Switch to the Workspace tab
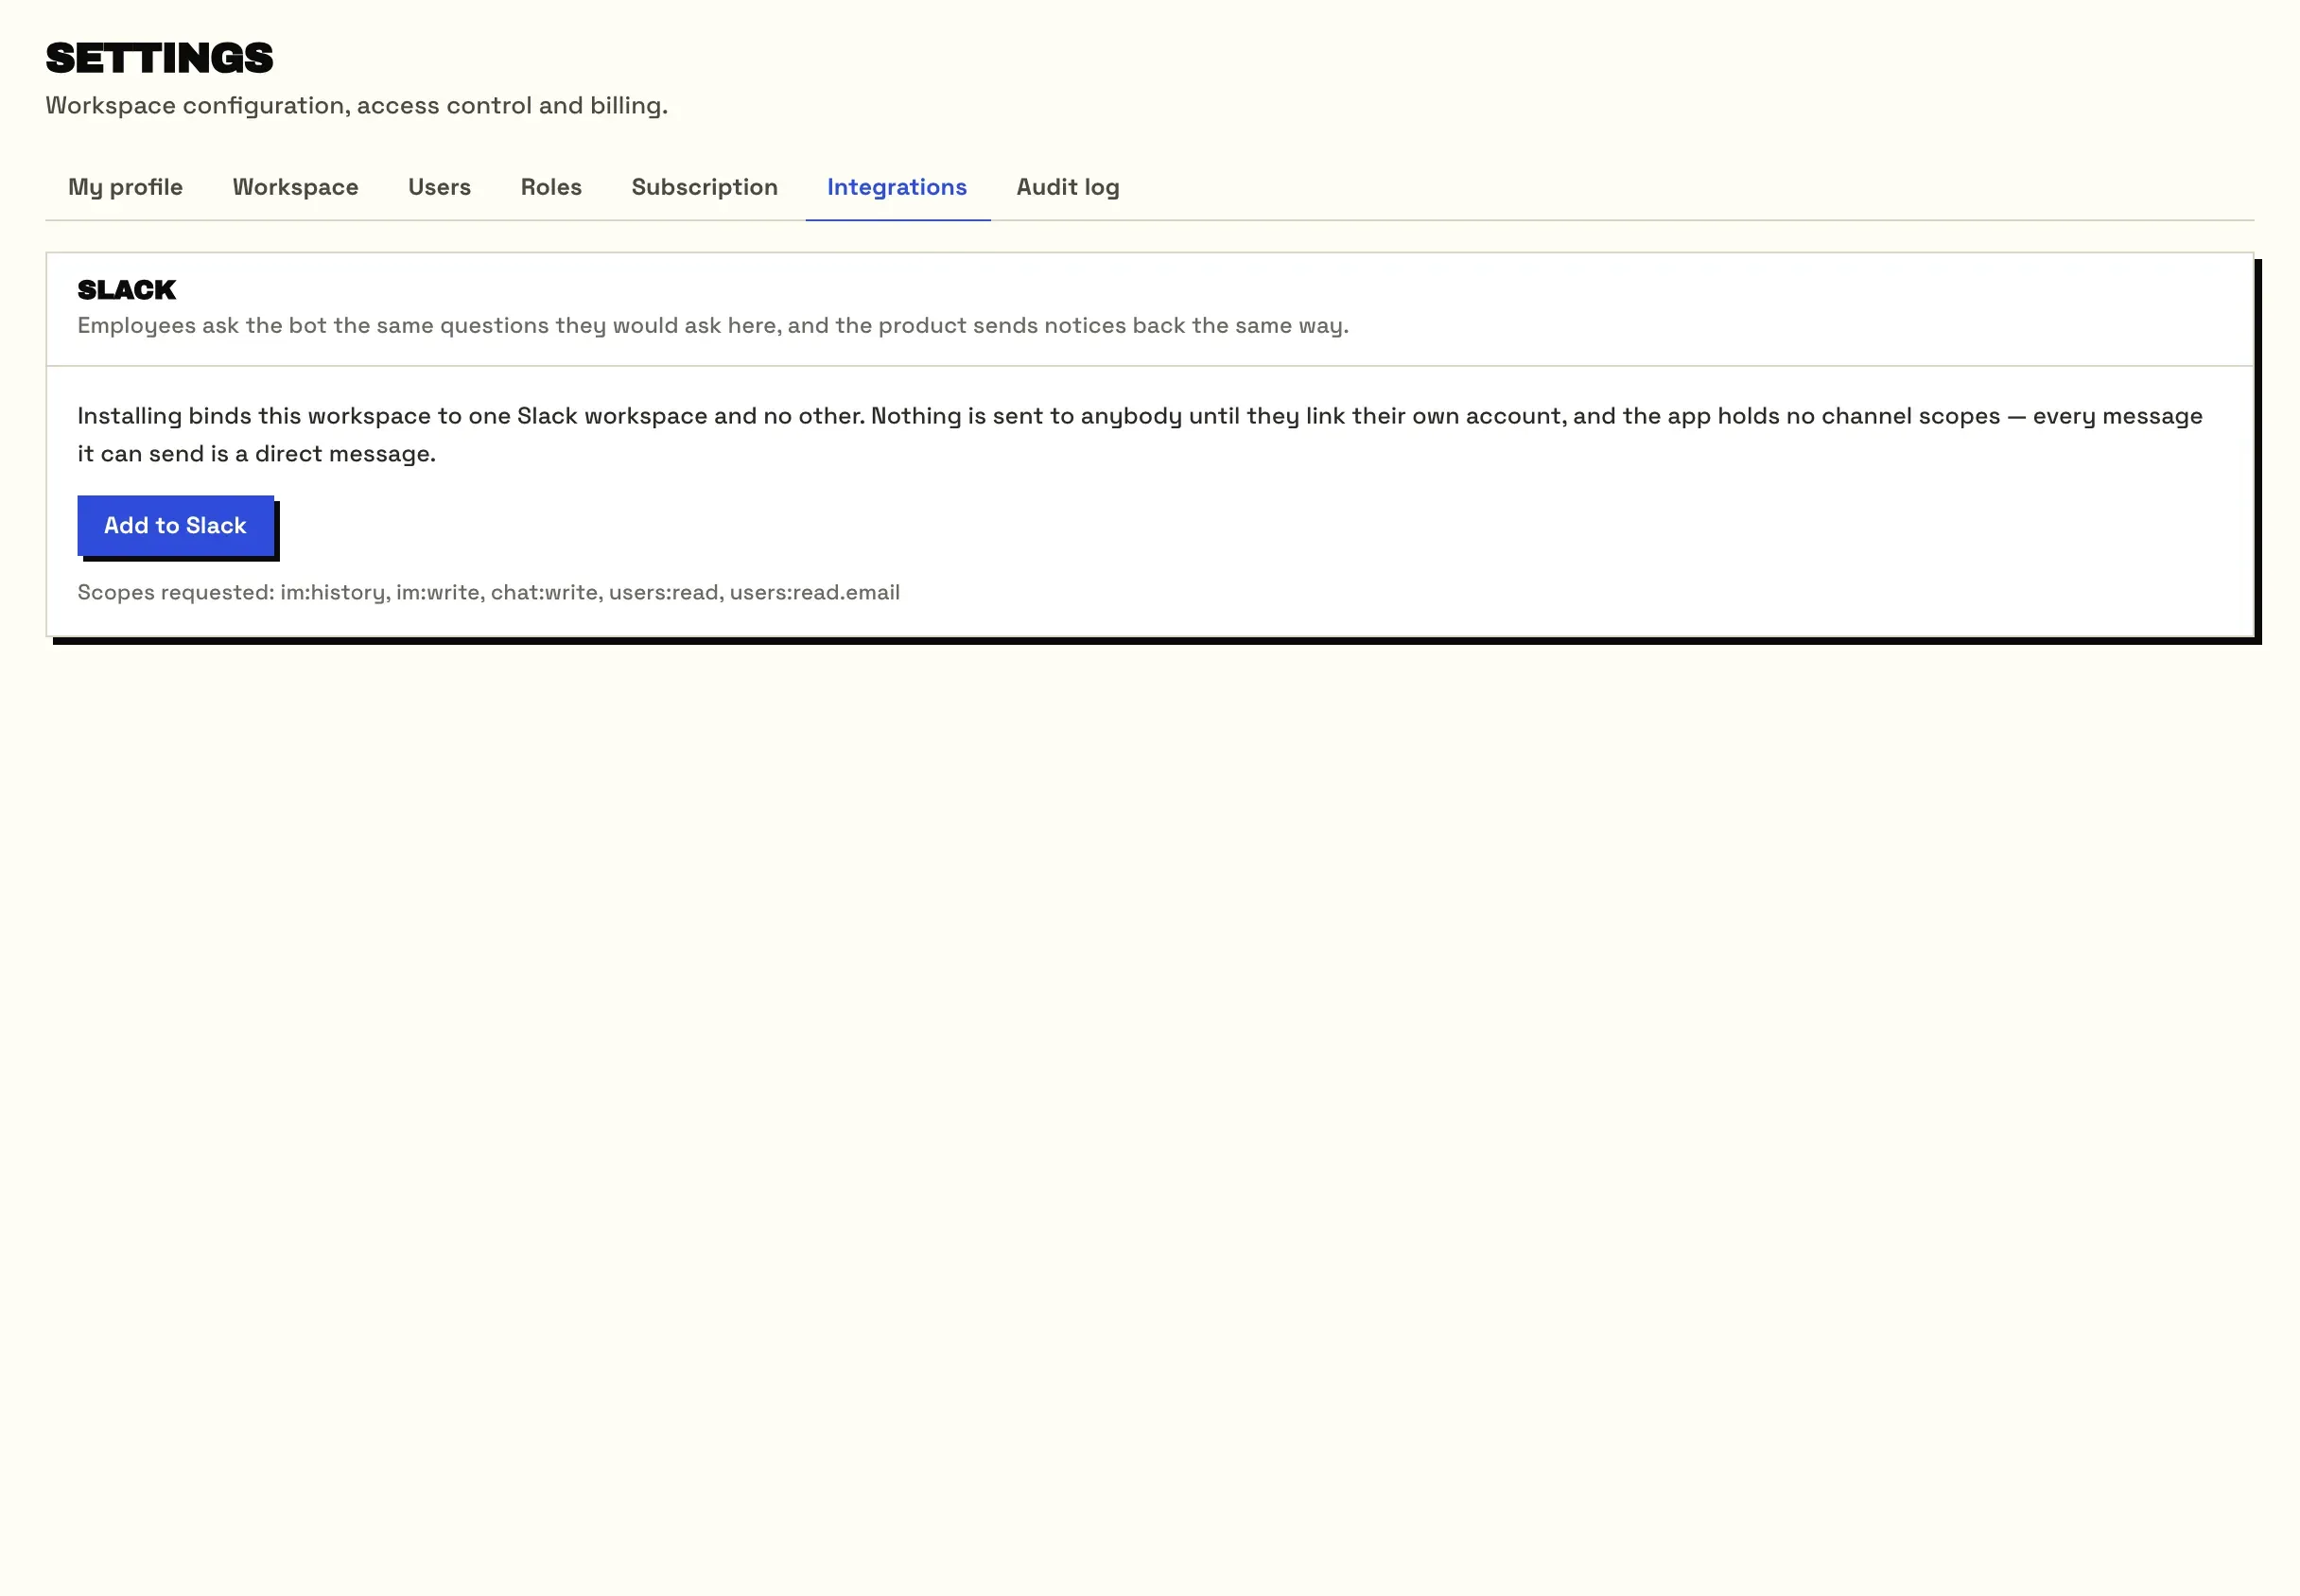Image resolution: width=2300 pixels, height=1596 pixels. 295,187
